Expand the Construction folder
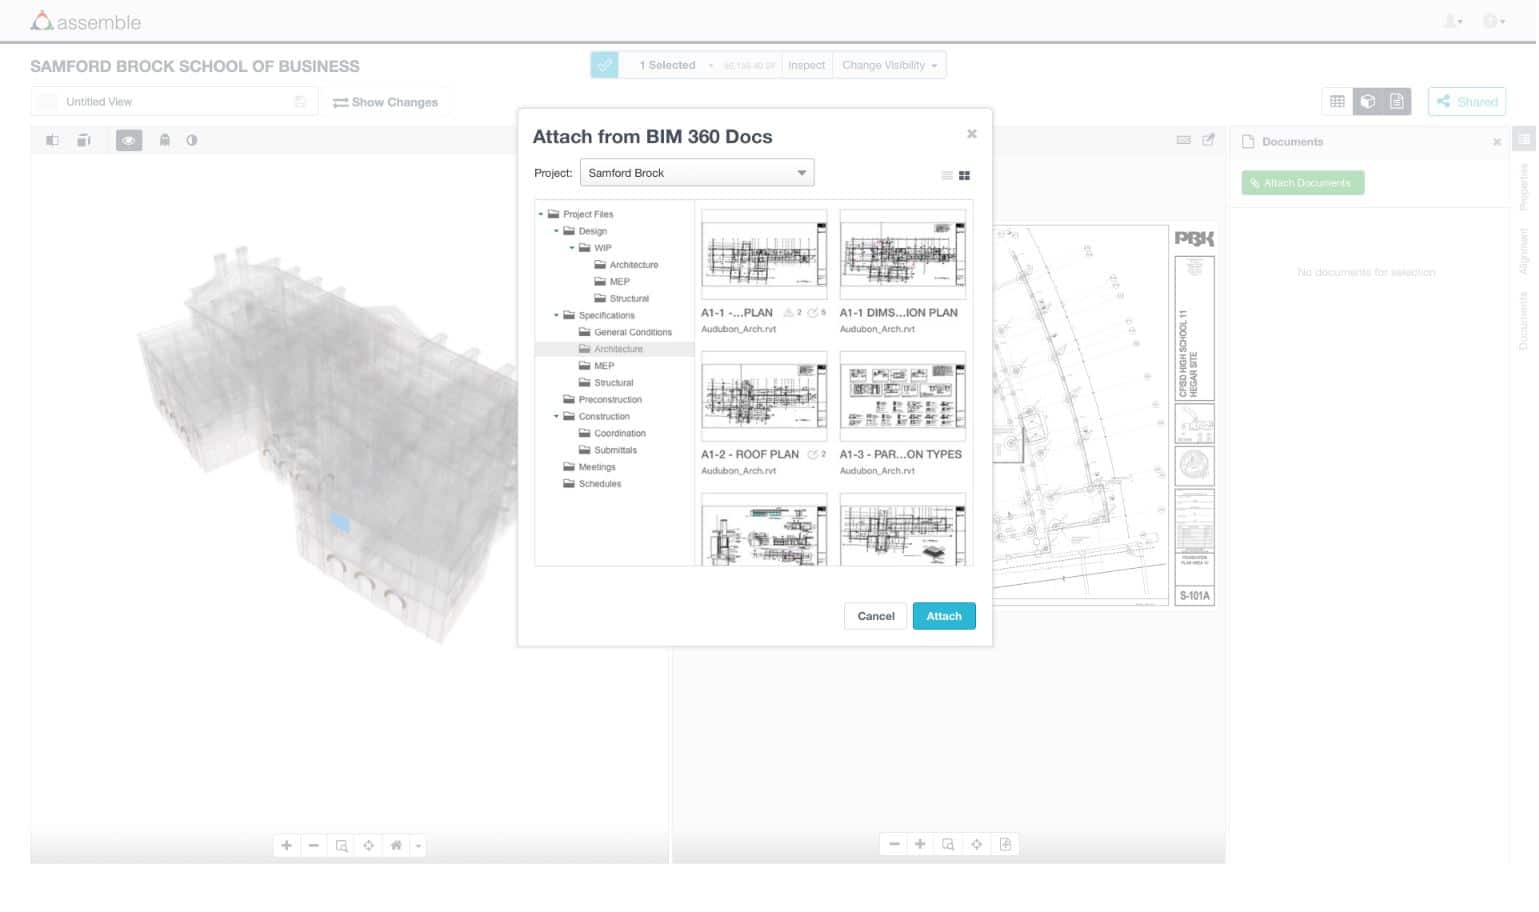This screenshot has height=912, width=1539. click(558, 416)
